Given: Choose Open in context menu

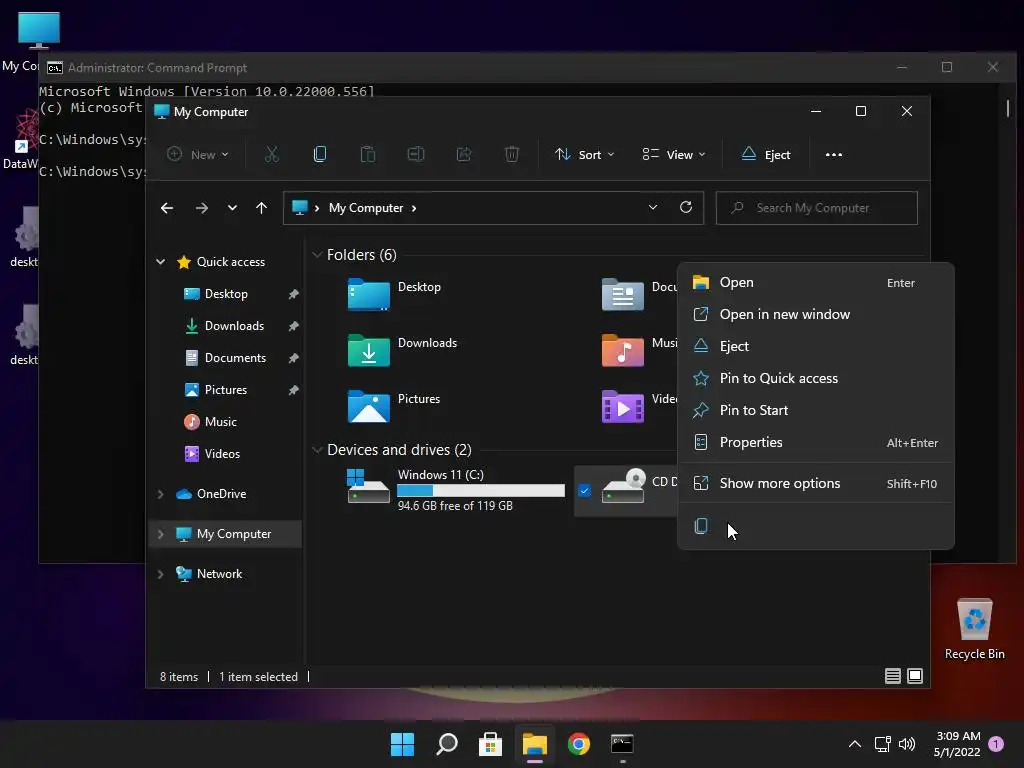Looking at the screenshot, I should coord(816,282).
